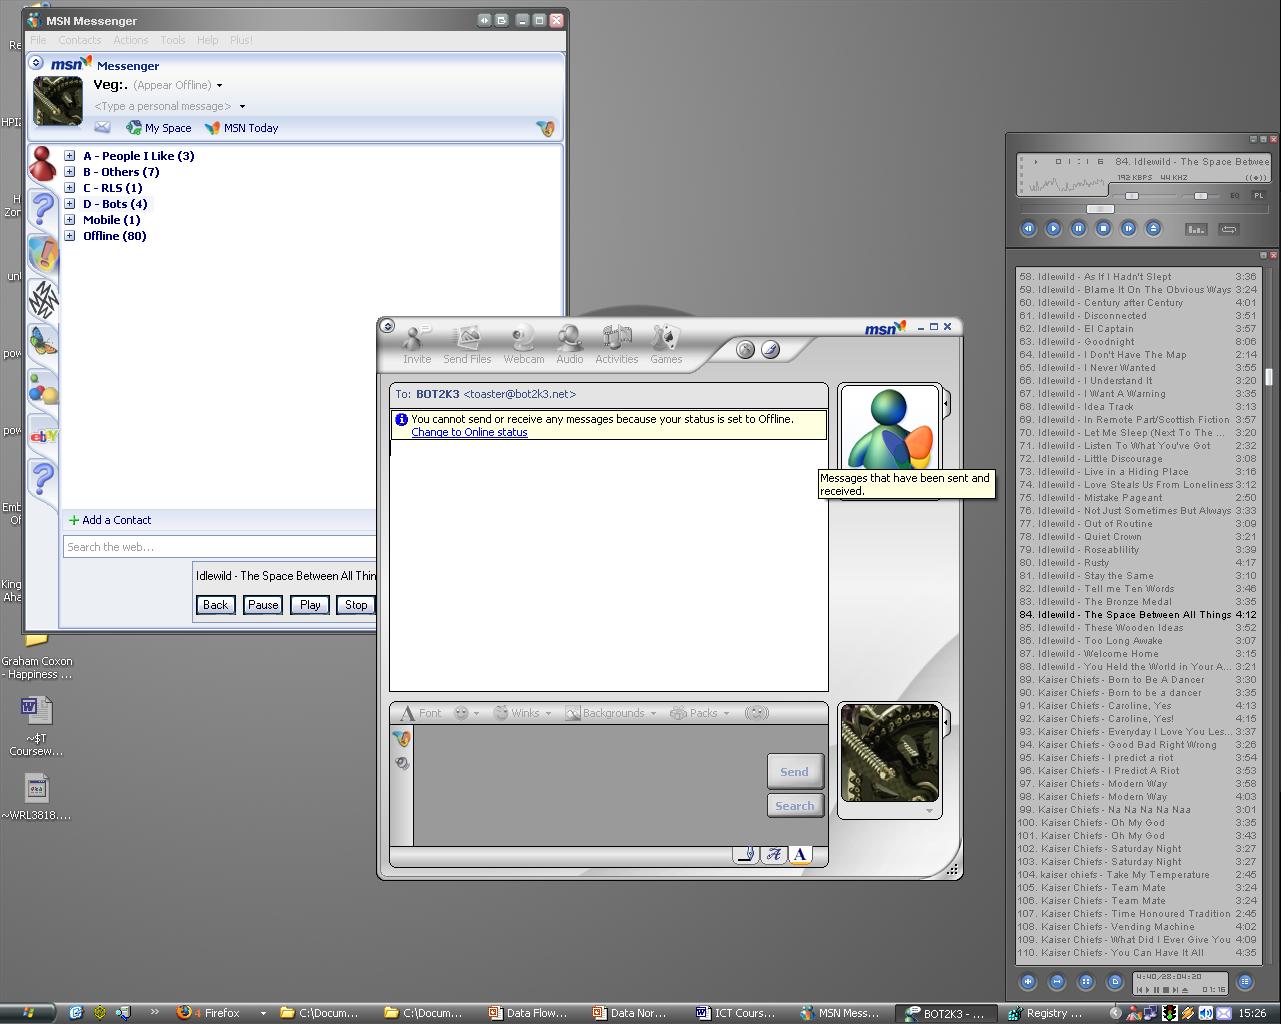Open email inbox icon in Messenger
The image size is (1281, 1024).
click(x=102, y=127)
